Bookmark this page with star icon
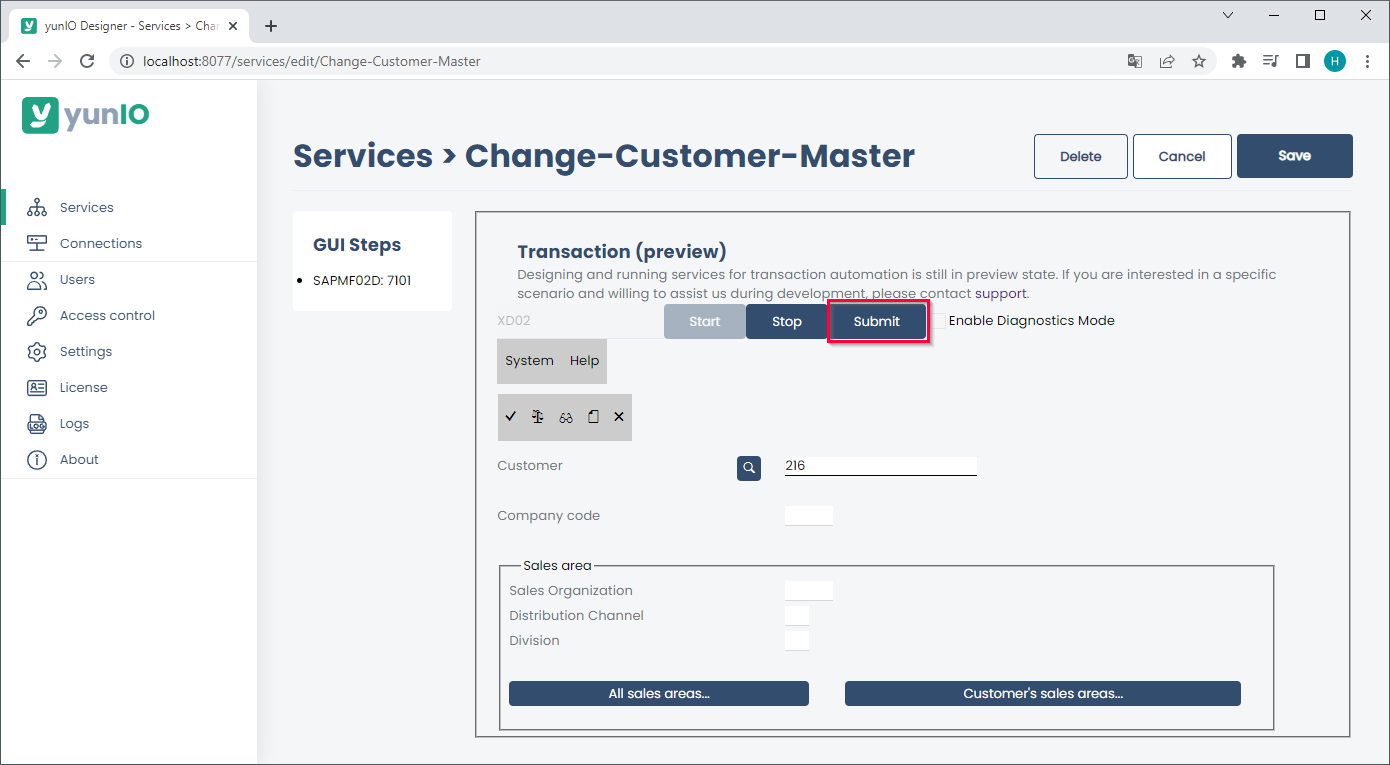The image size is (1390, 765). click(1199, 61)
